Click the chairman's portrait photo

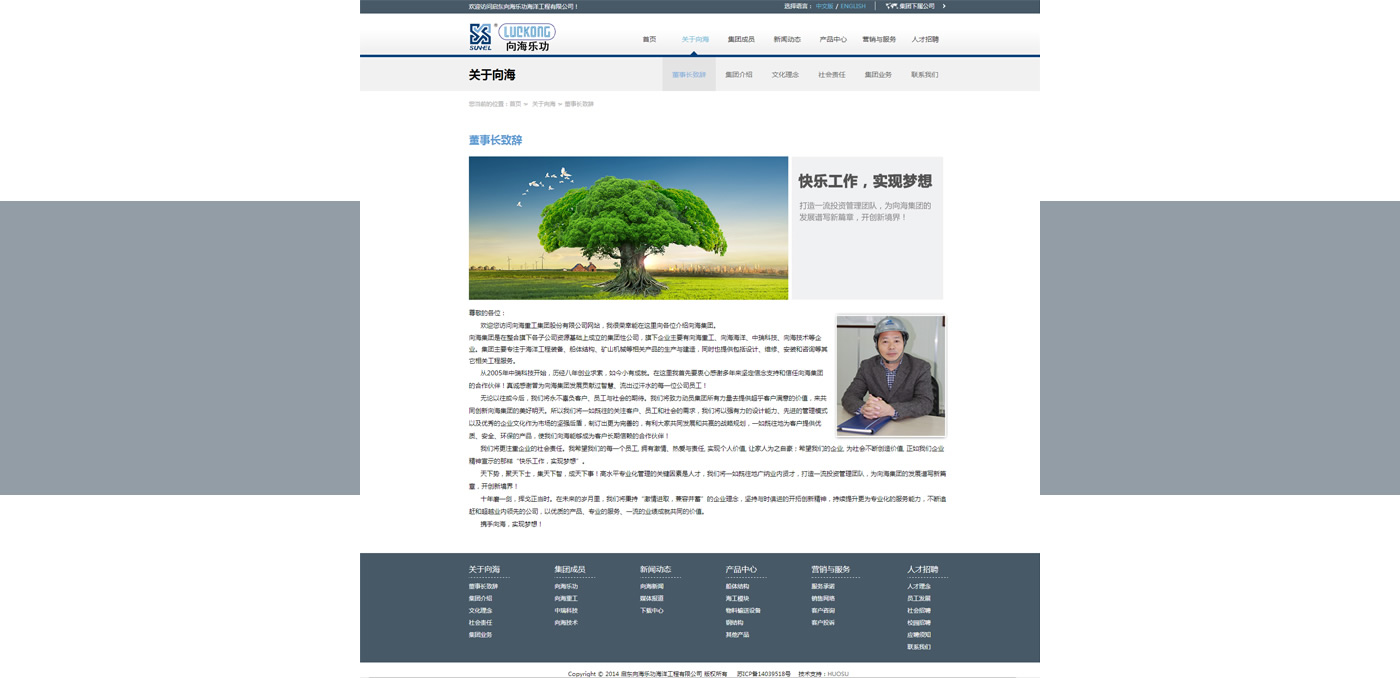[890, 375]
